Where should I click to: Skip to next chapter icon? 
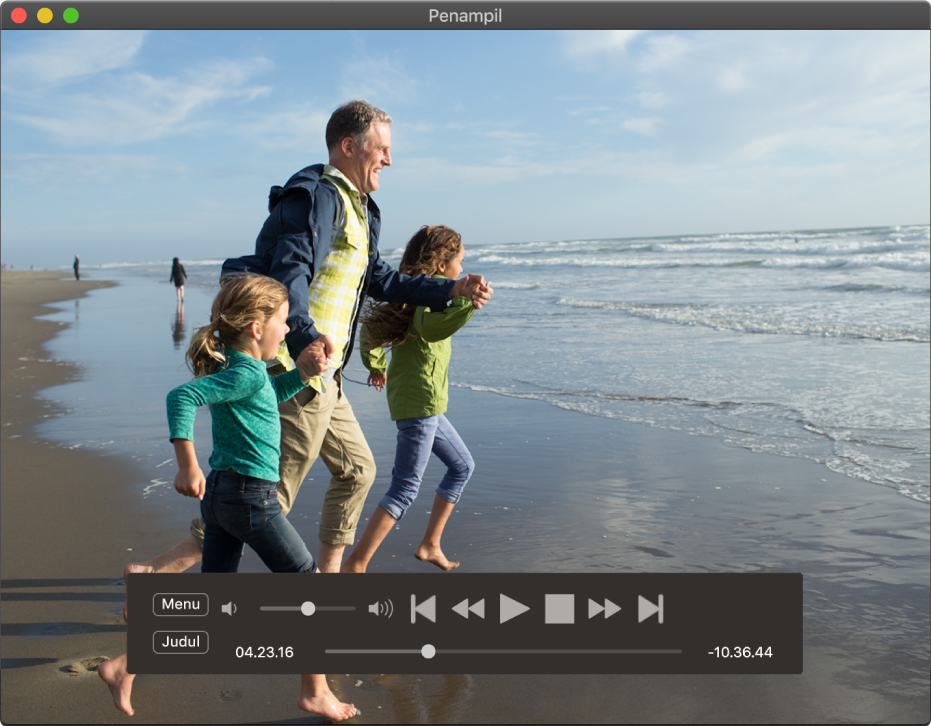650,608
